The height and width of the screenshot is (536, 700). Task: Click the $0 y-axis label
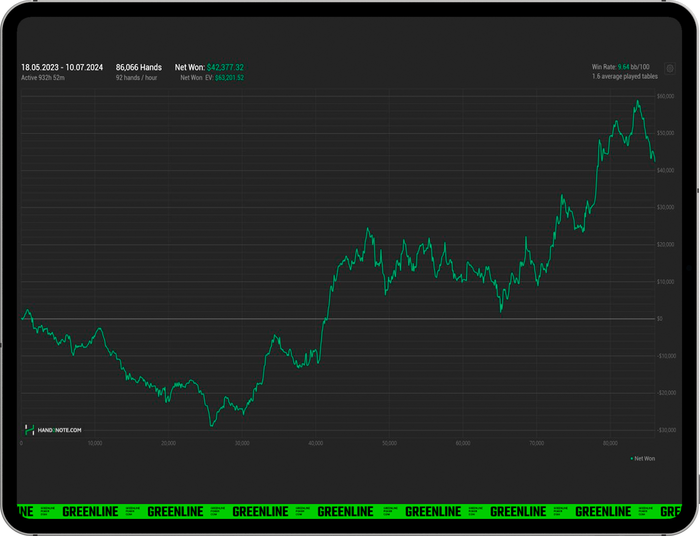click(659, 319)
